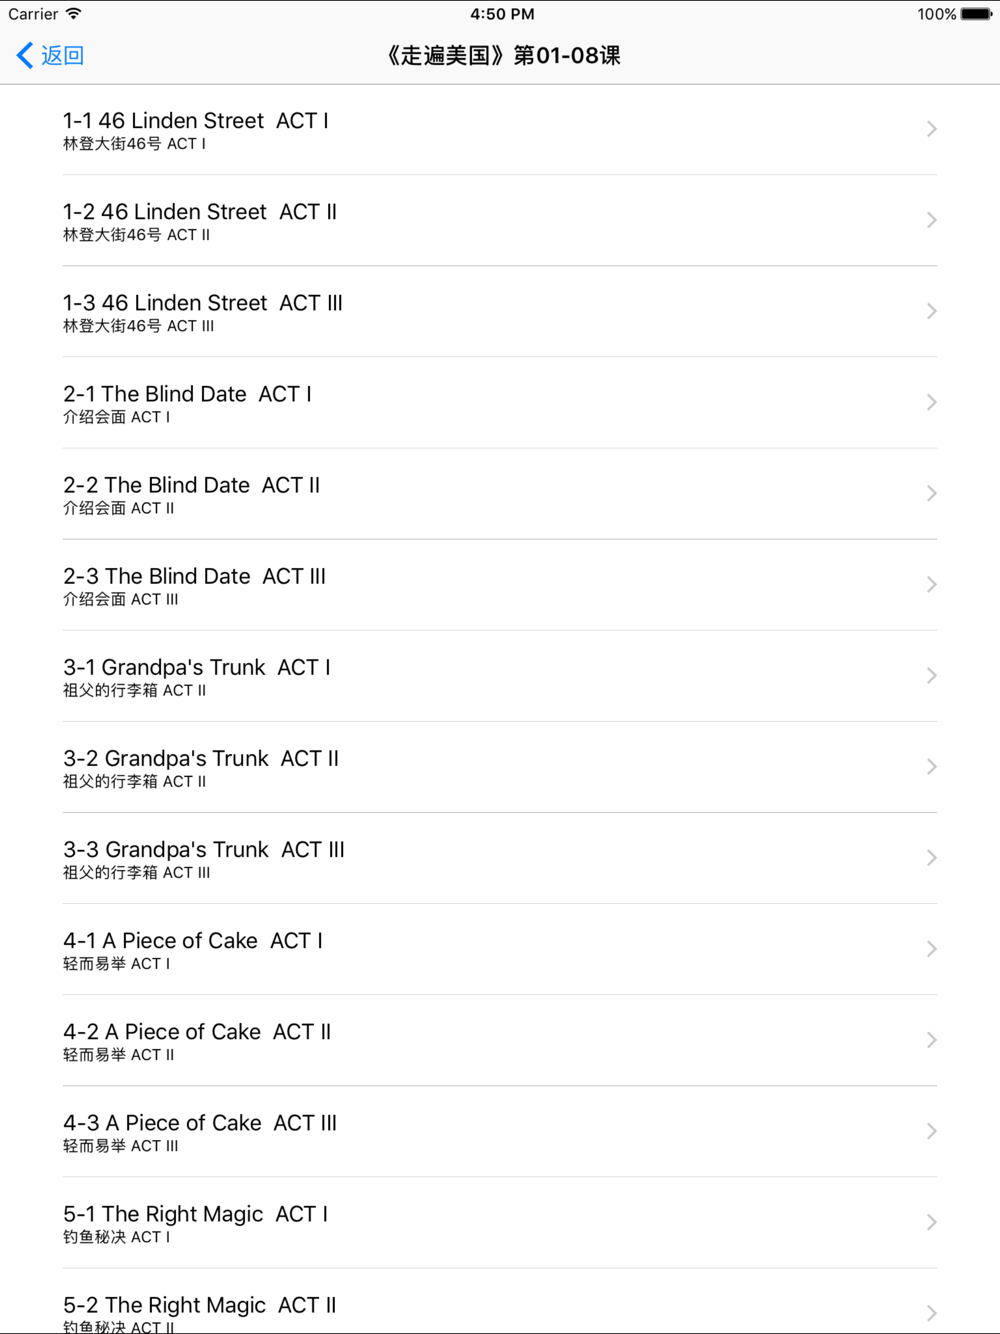Open lesson 1-2 46 Linden Street ACT II
The width and height of the screenshot is (1000, 1334).
click(500, 221)
